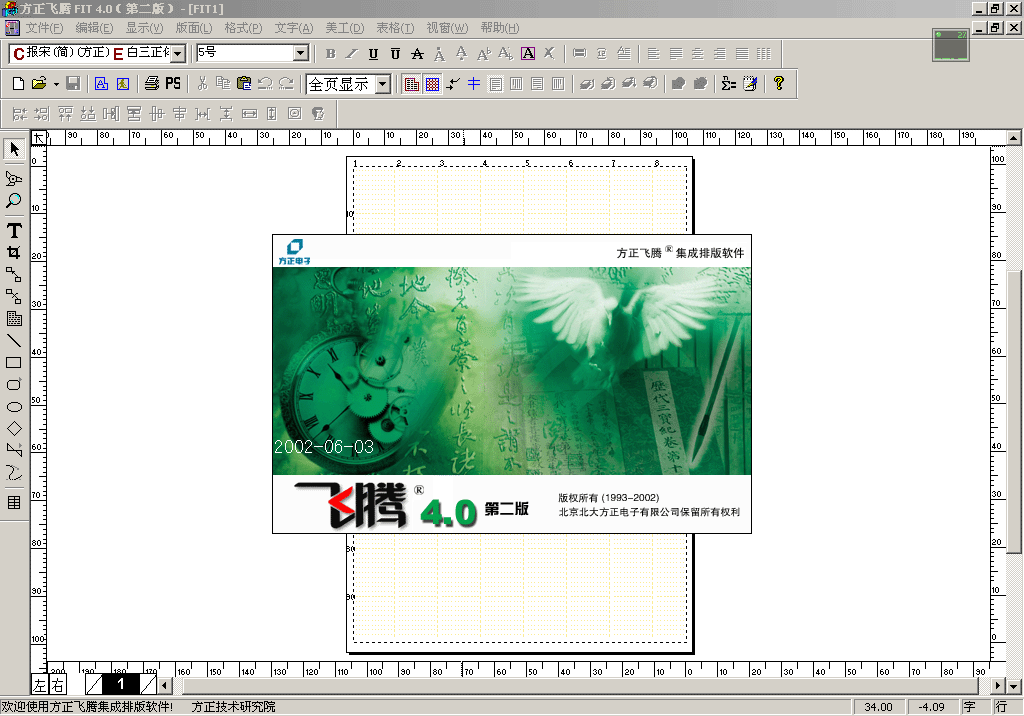Viewport: 1024px width, 716px height.
Task: Click the 右 page button
Action: [58, 685]
